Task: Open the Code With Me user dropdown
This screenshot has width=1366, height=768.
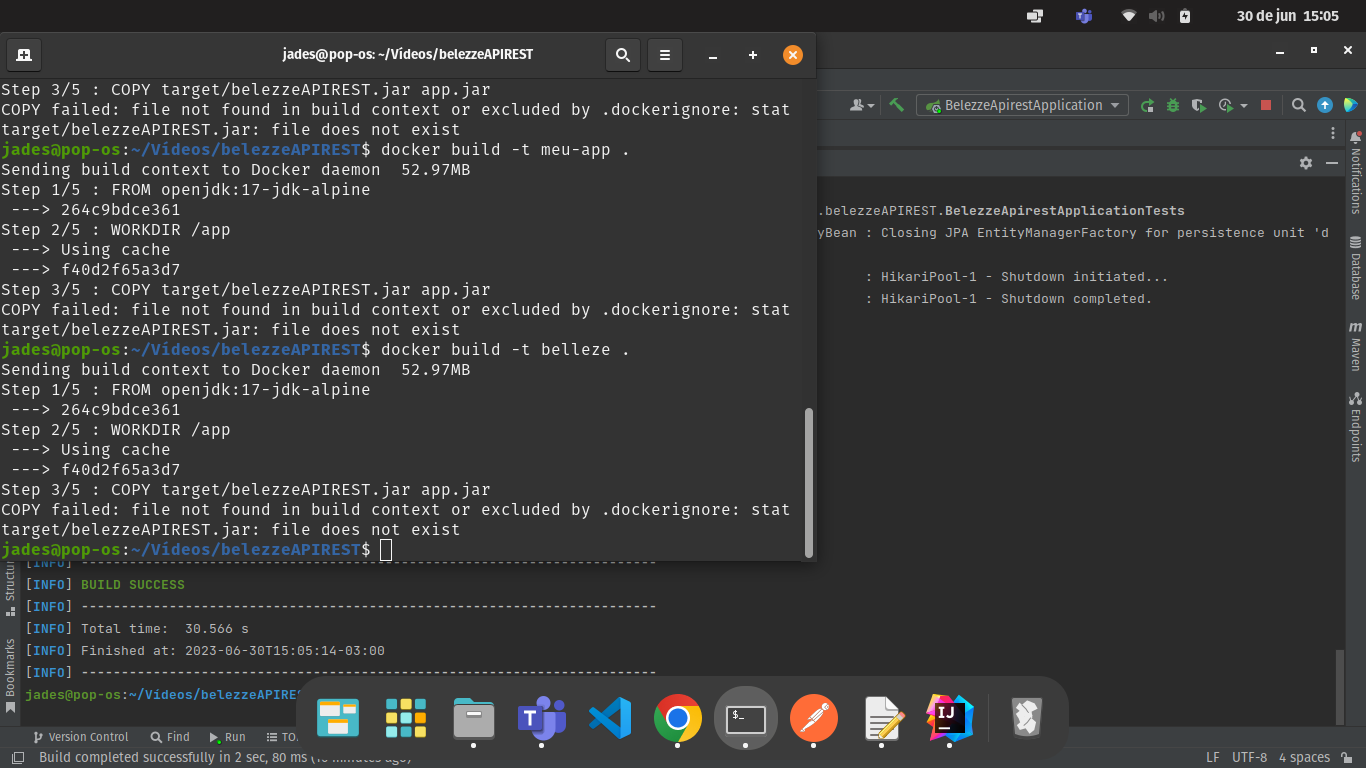Action: (x=862, y=105)
